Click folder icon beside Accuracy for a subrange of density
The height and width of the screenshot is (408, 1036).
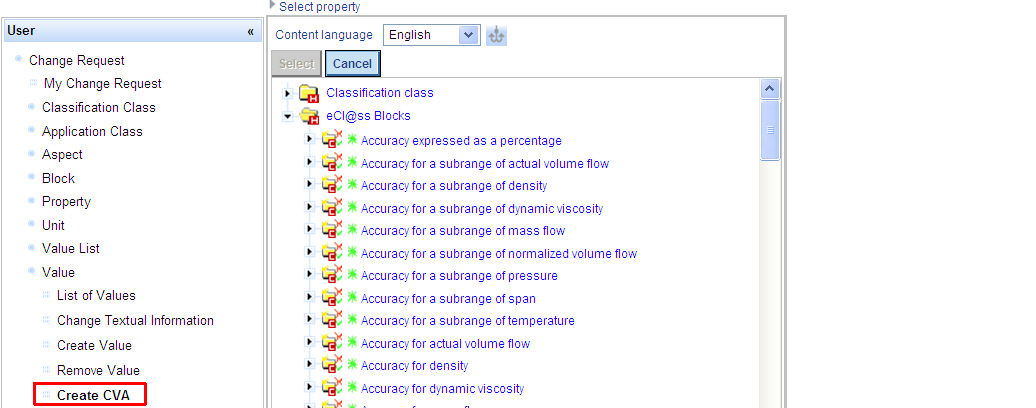click(331, 186)
